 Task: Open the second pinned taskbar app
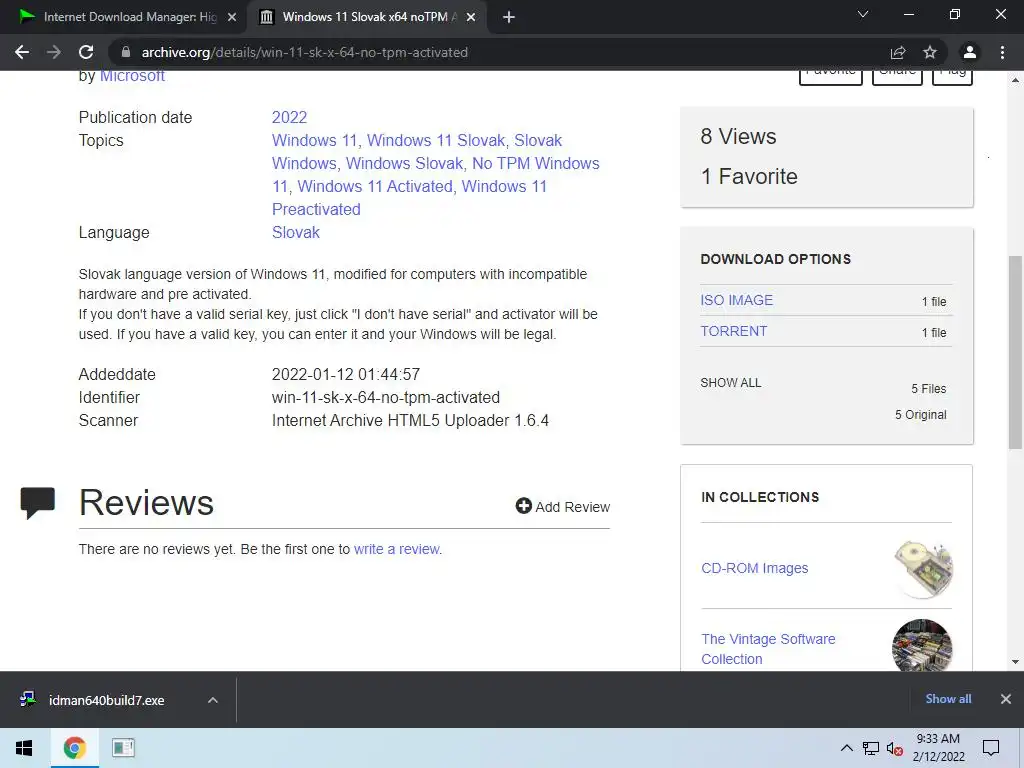[123, 748]
